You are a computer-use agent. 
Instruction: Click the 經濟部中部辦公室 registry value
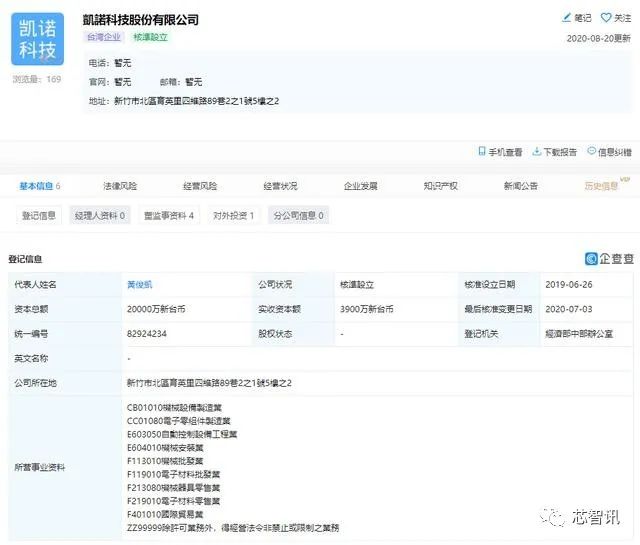tap(579, 334)
